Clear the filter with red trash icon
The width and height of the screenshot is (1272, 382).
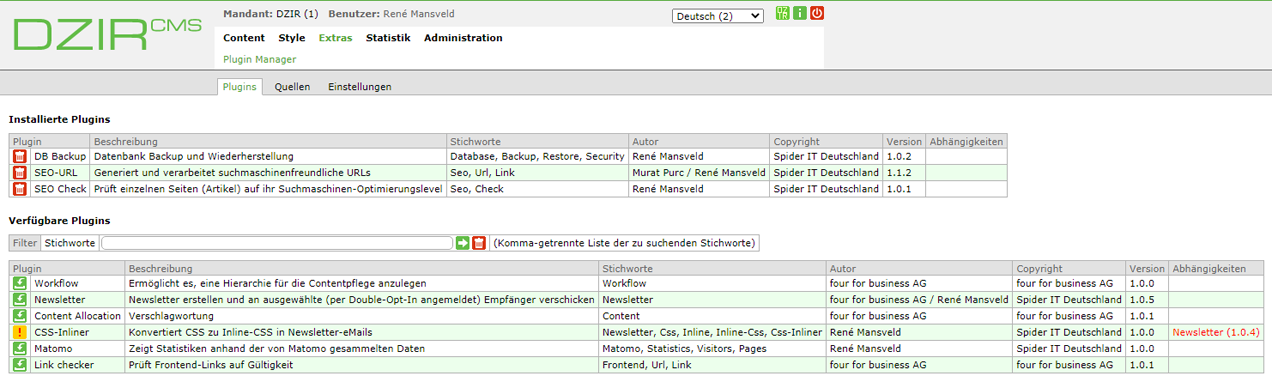pyautogui.click(x=479, y=243)
